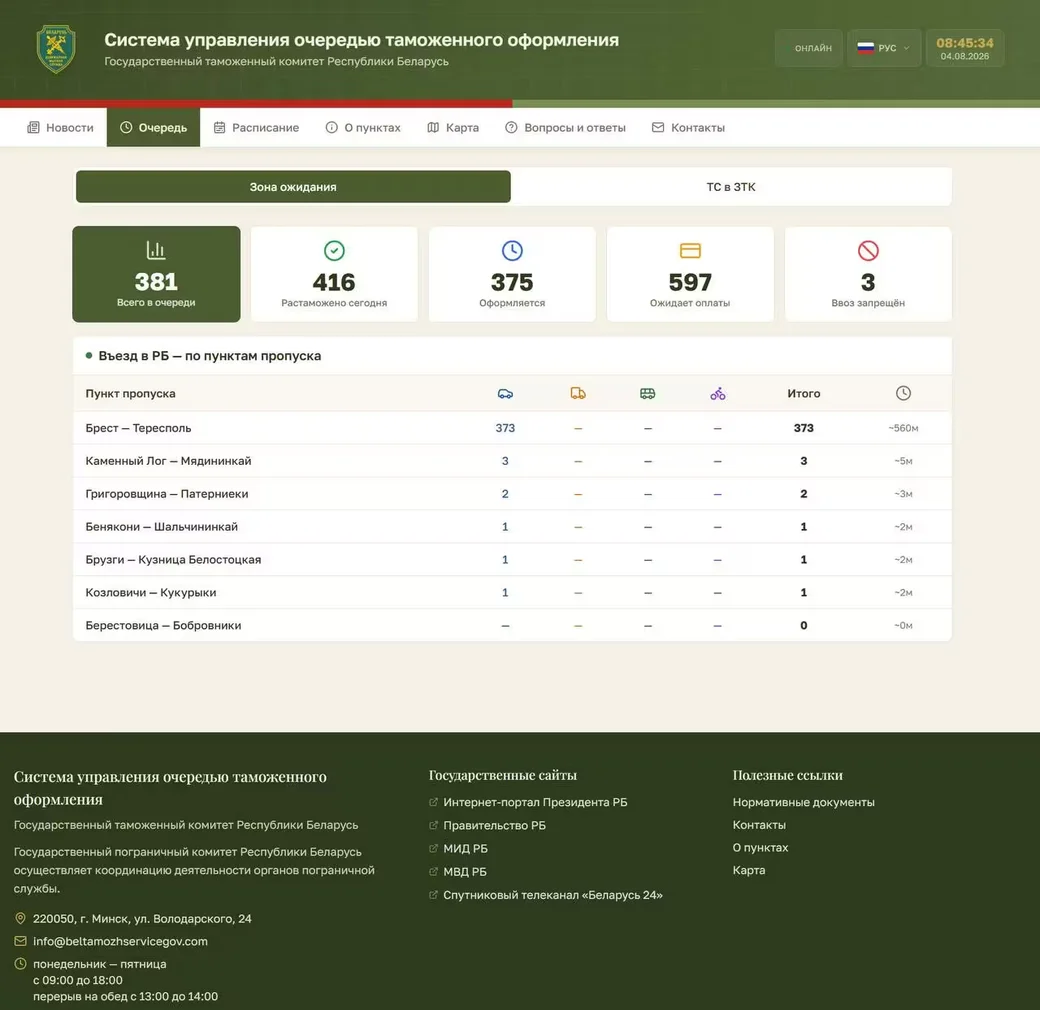Select Каменный Лог — Мядининкай row

pyautogui.click(x=512, y=461)
